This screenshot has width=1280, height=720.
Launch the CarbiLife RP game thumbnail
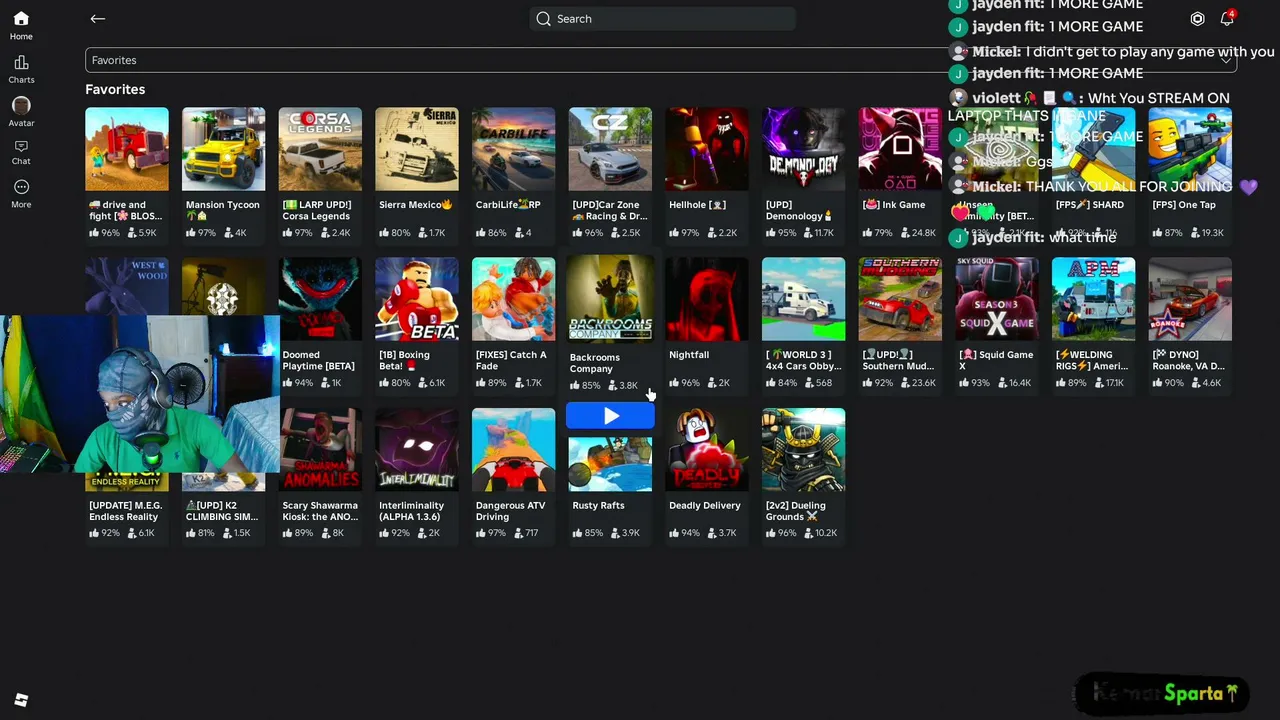[x=514, y=149]
